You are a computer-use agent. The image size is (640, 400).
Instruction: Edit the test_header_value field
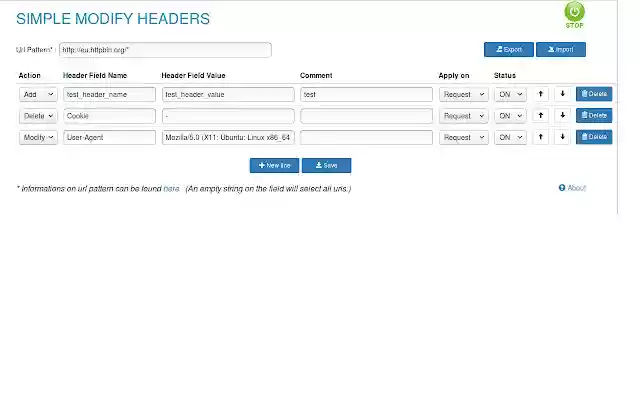pyautogui.click(x=228, y=94)
